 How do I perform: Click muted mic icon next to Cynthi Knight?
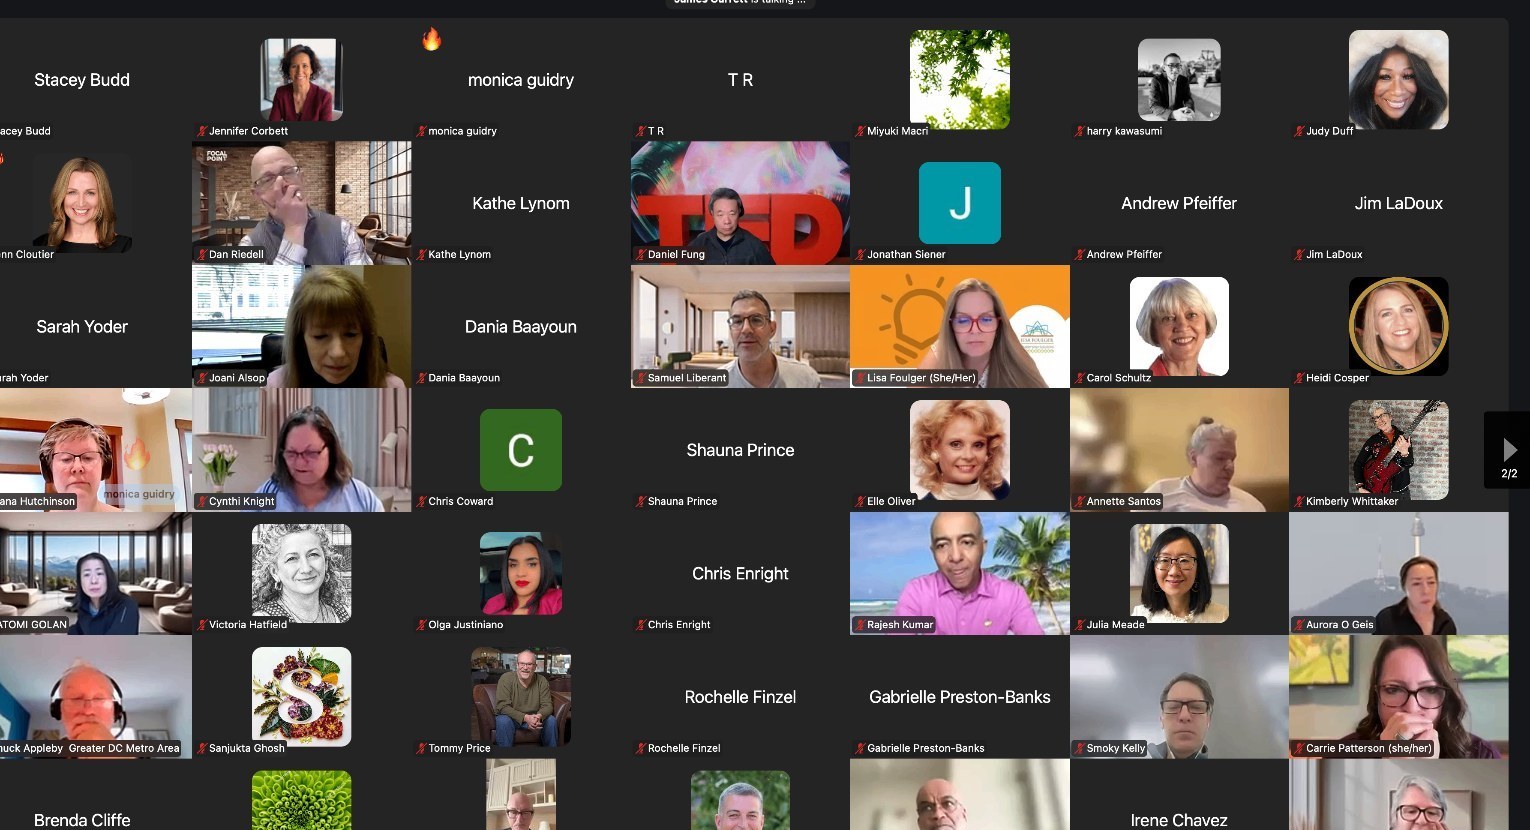[202, 501]
